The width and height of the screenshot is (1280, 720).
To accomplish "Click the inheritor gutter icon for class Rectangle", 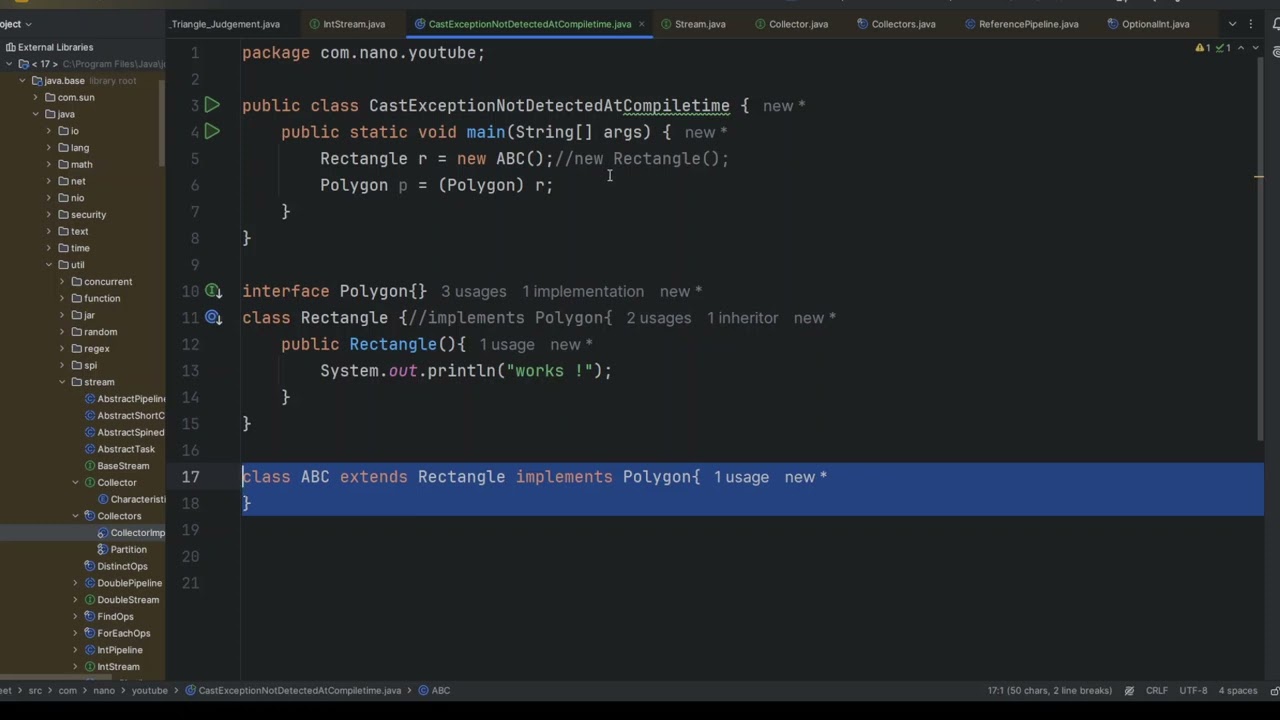I will (213, 317).
